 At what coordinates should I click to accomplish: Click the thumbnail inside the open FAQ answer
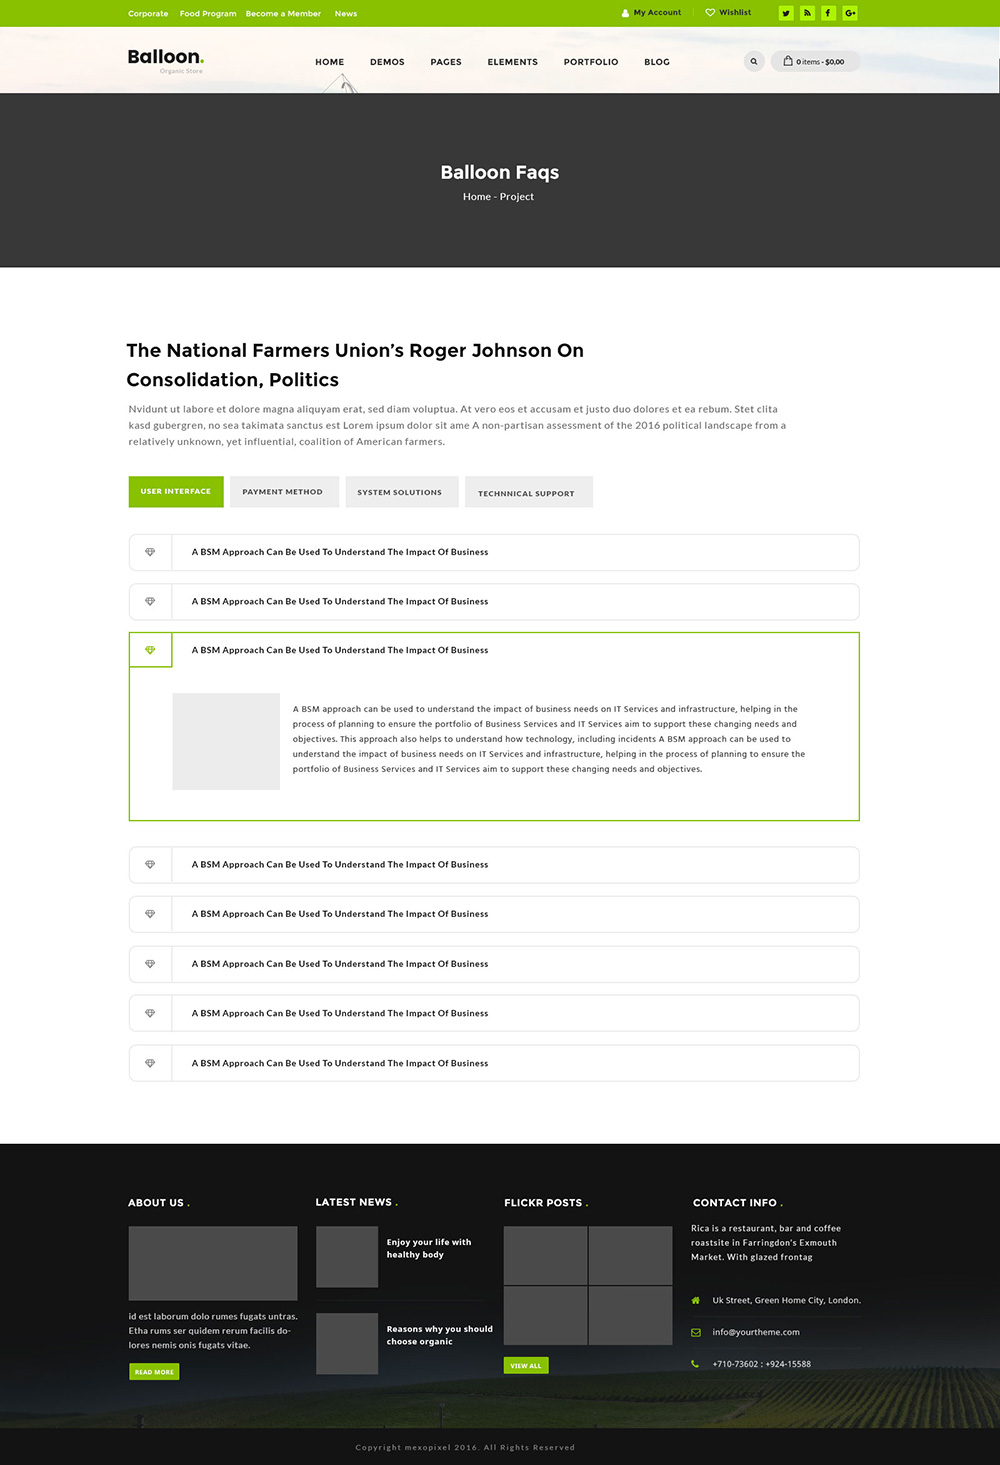pyautogui.click(x=226, y=741)
